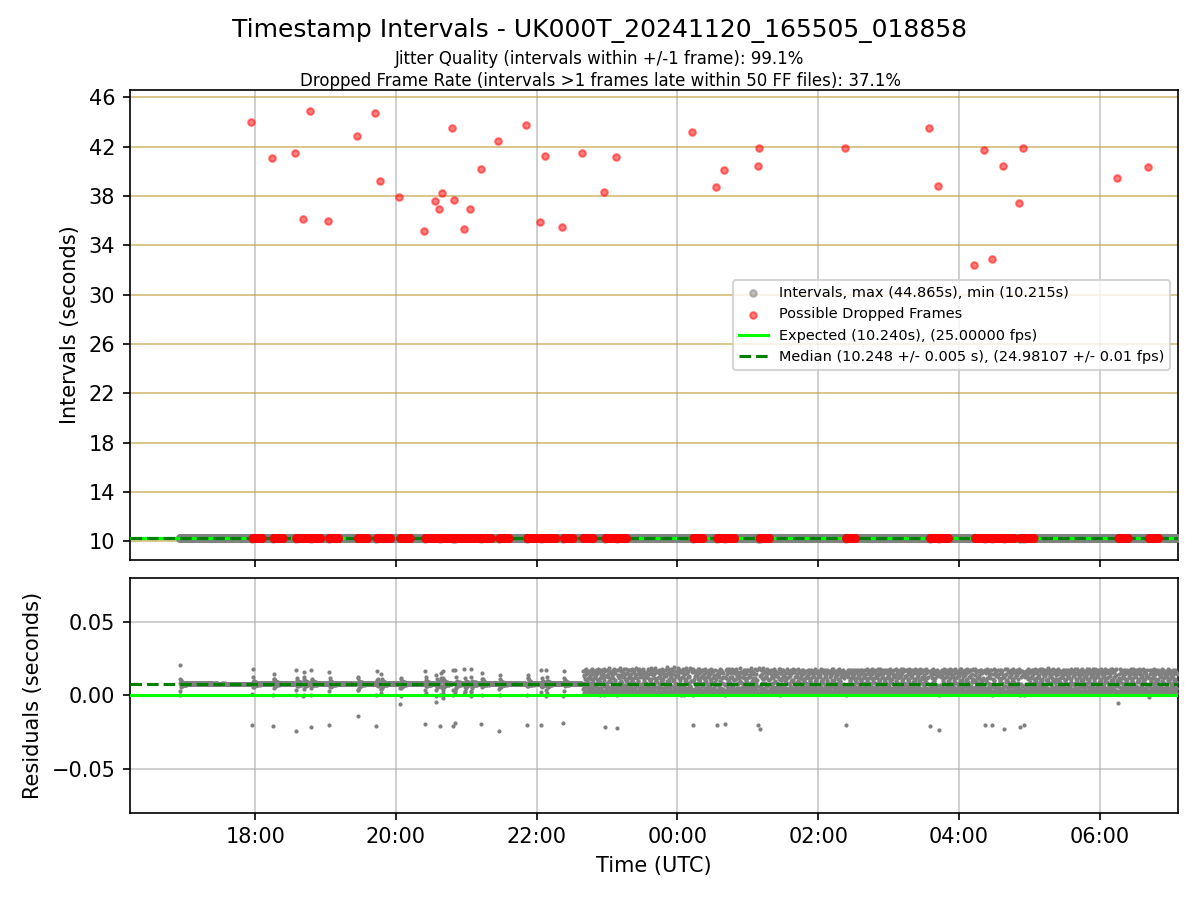
Task: Click the 'Time (UTC)' x-axis label
Action: click(653, 865)
